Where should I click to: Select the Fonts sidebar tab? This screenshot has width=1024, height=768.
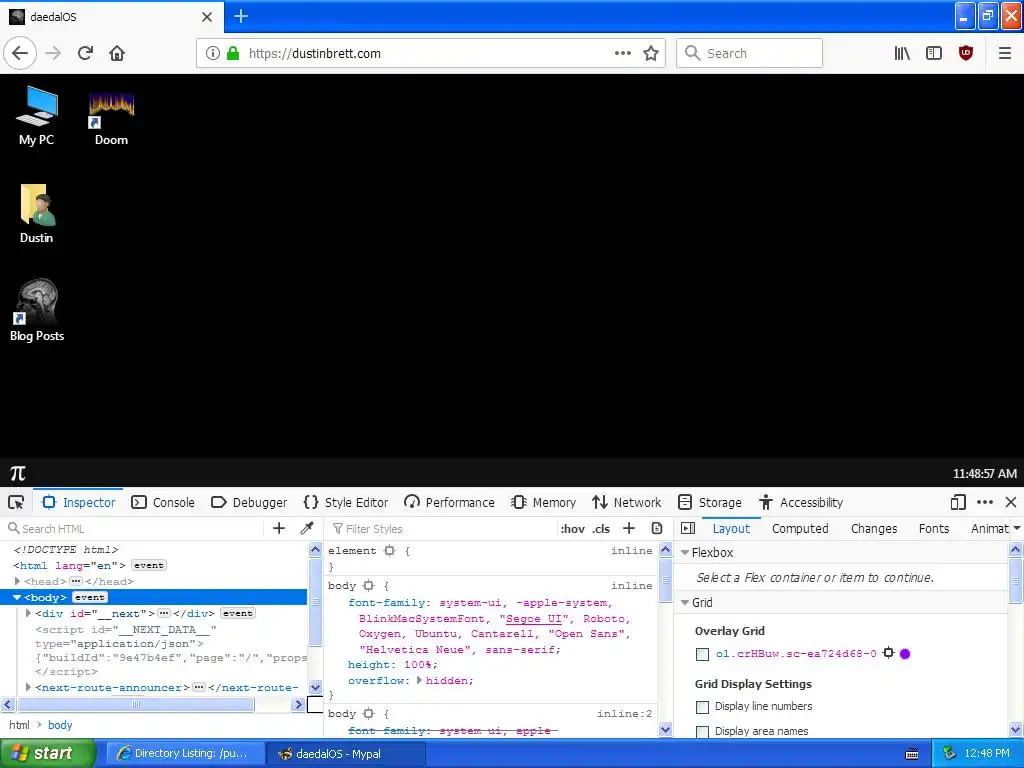point(934,528)
